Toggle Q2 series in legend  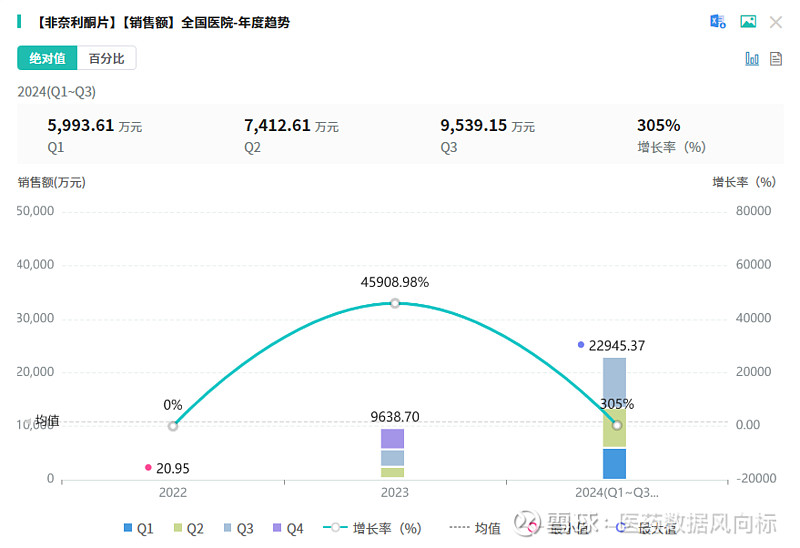(x=188, y=529)
